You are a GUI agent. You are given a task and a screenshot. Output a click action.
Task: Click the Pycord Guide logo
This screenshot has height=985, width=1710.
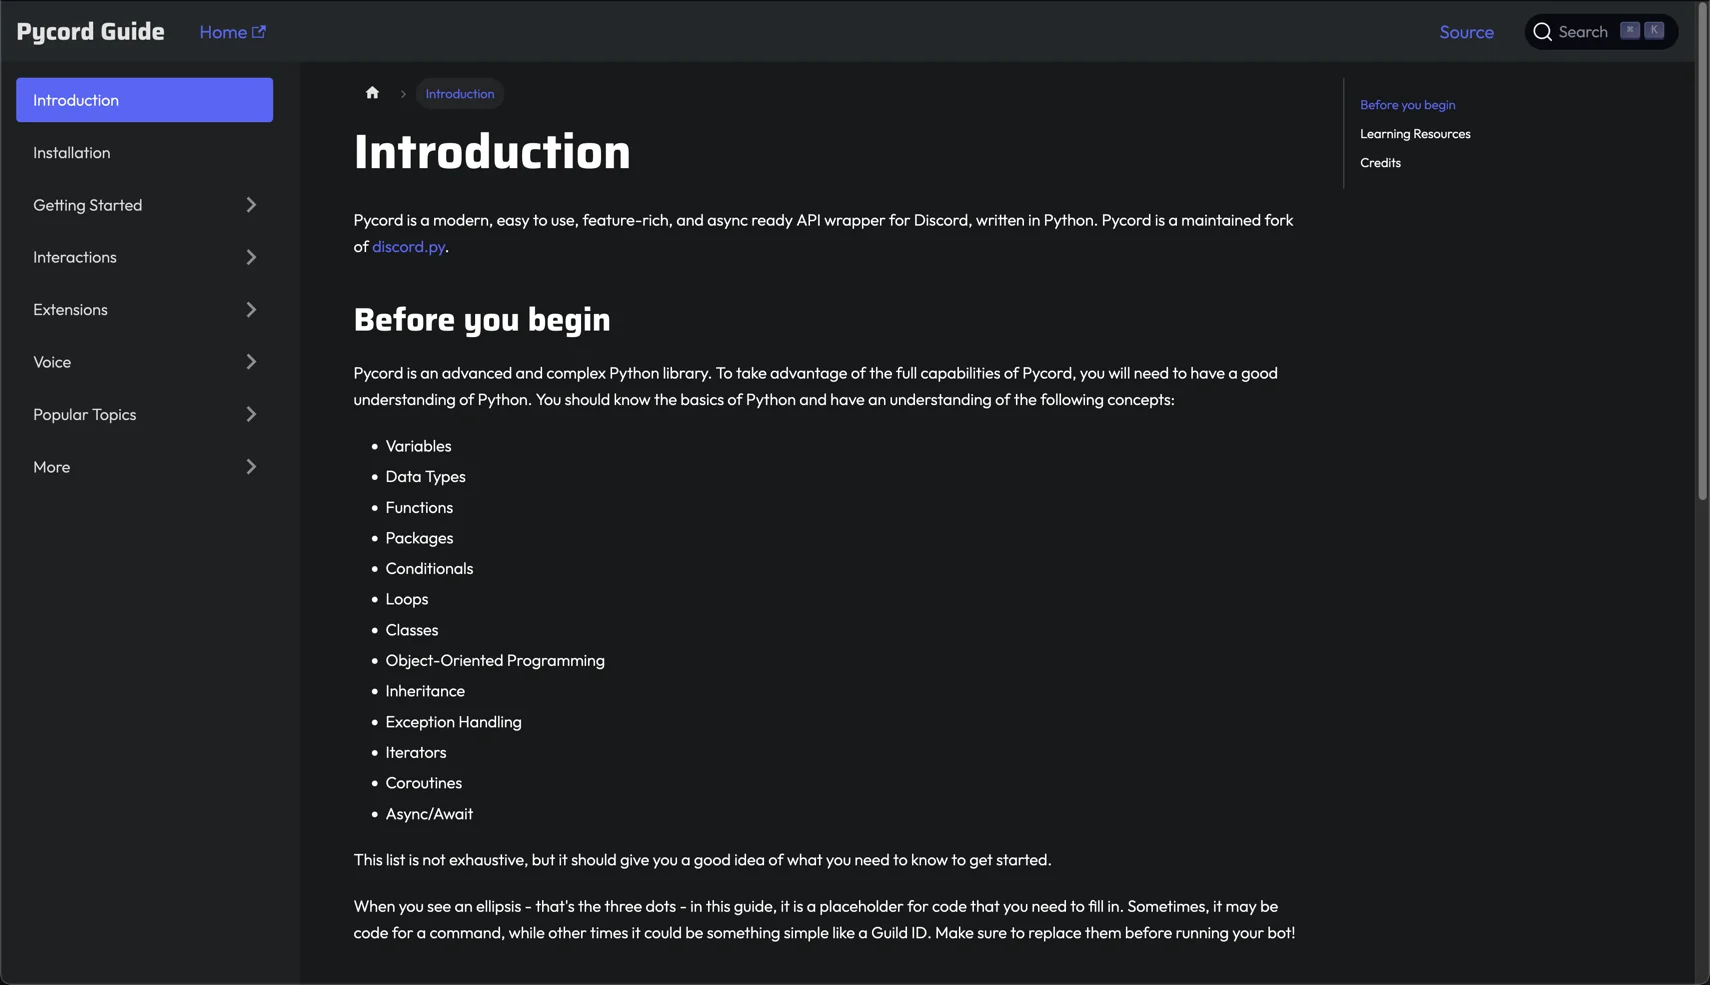tap(89, 31)
